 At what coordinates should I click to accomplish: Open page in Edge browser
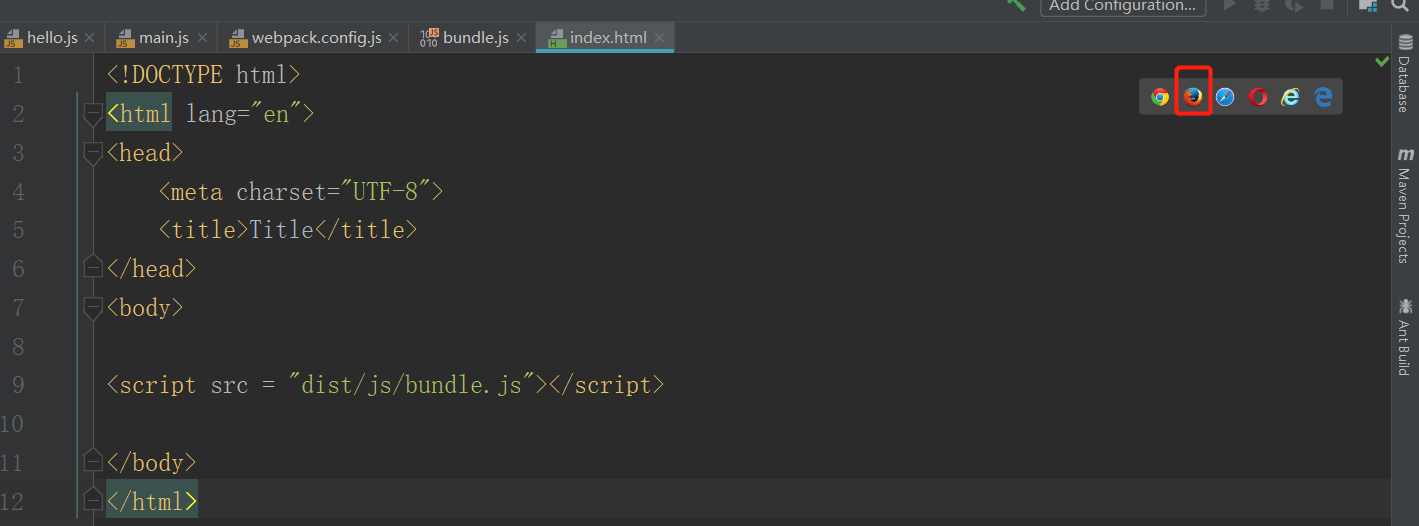1323,97
